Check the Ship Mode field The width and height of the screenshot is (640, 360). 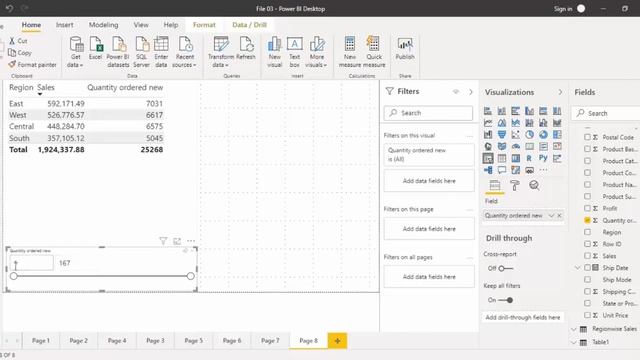pos(587,279)
